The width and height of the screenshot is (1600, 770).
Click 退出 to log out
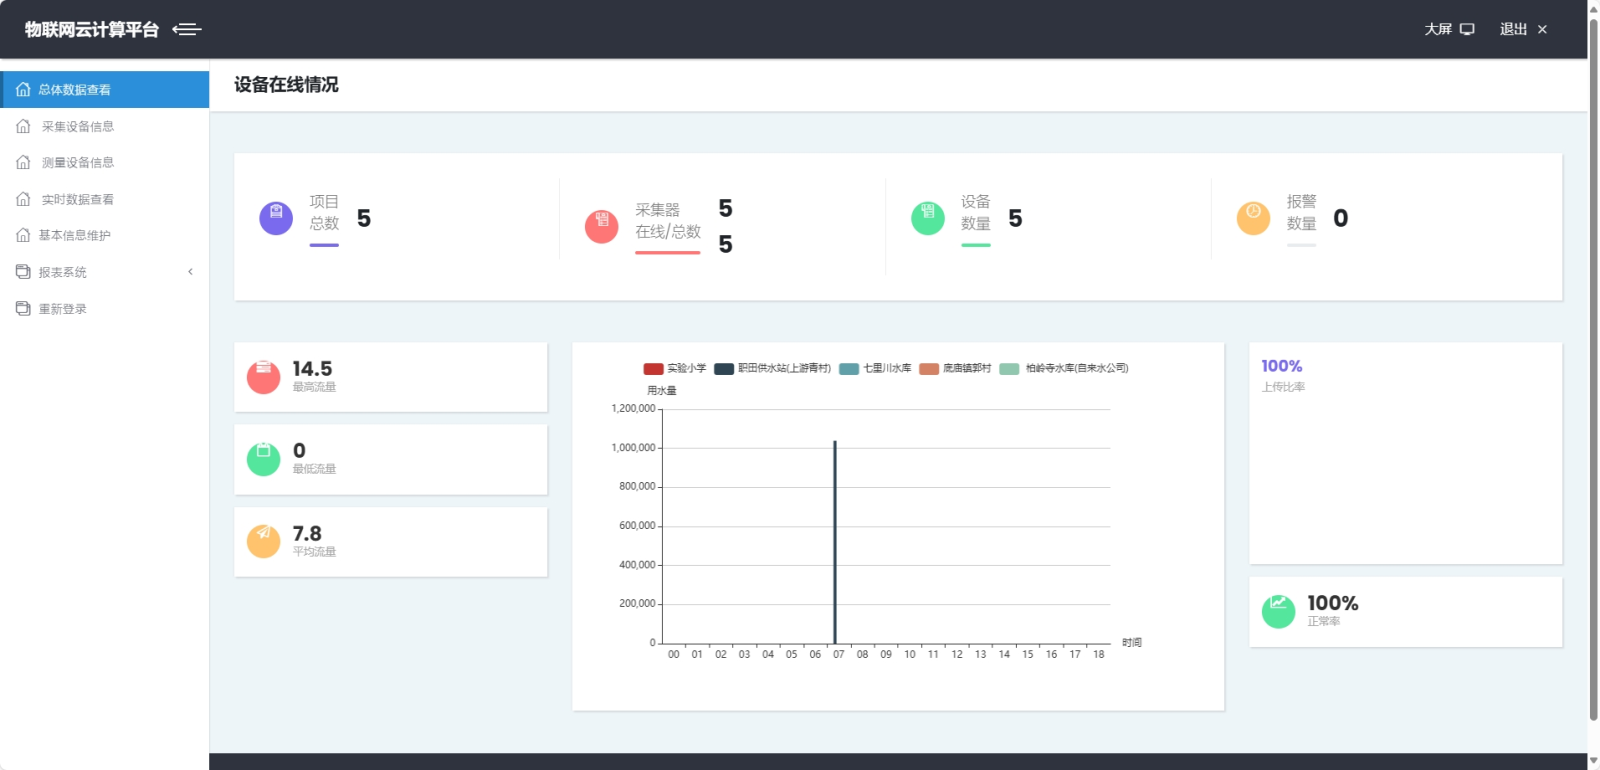pyautogui.click(x=1523, y=30)
